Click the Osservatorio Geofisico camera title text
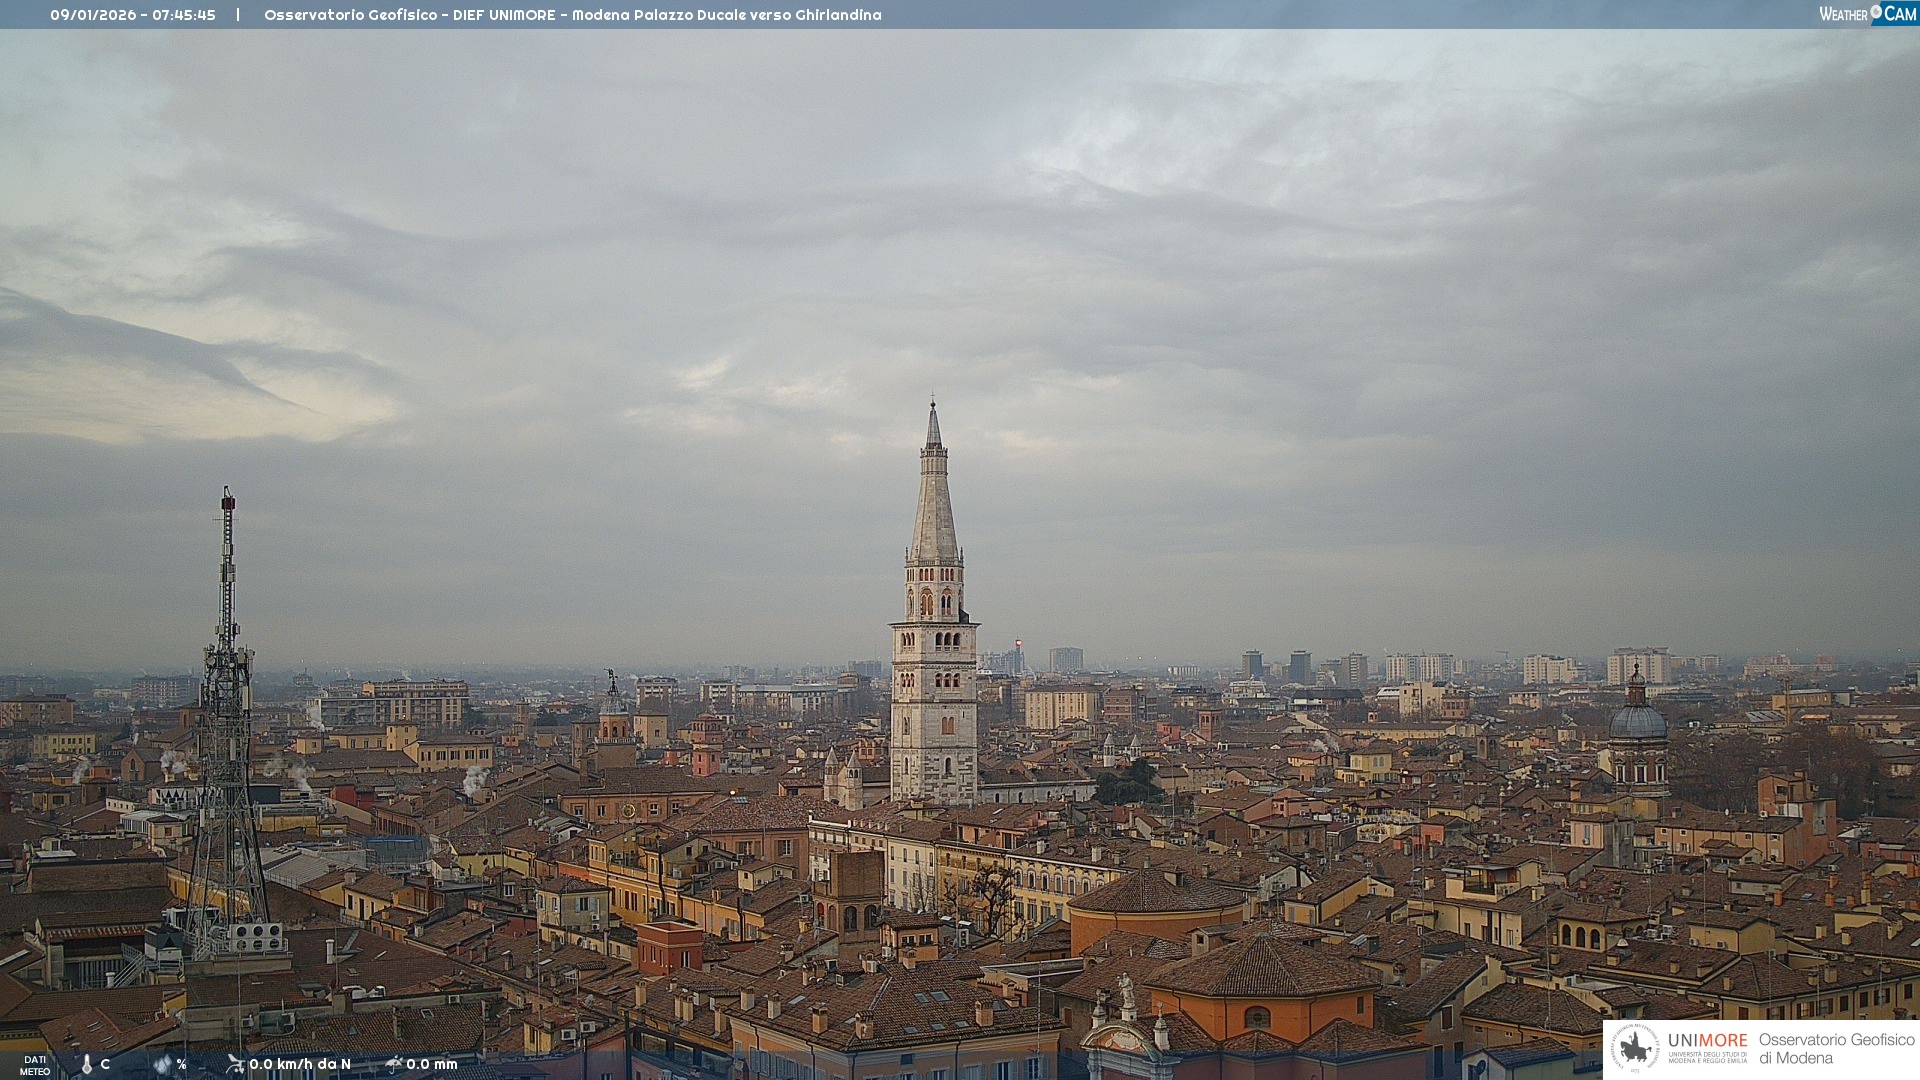 [572, 15]
